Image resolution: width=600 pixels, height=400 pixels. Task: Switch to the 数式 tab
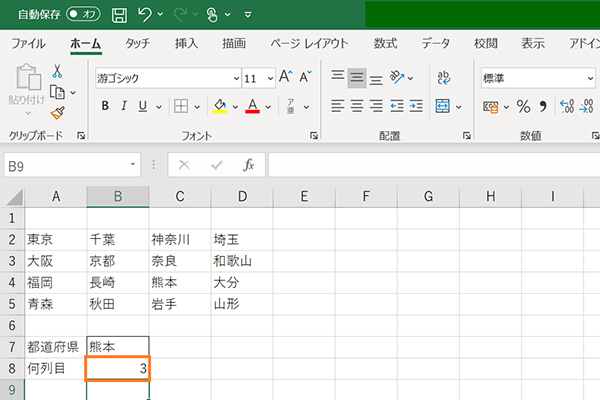pyautogui.click(x=385, y=43)
